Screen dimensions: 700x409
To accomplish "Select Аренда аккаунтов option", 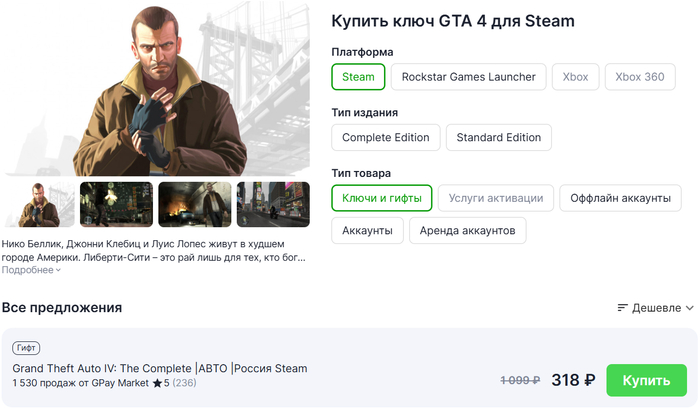I will tap(465, 231).
